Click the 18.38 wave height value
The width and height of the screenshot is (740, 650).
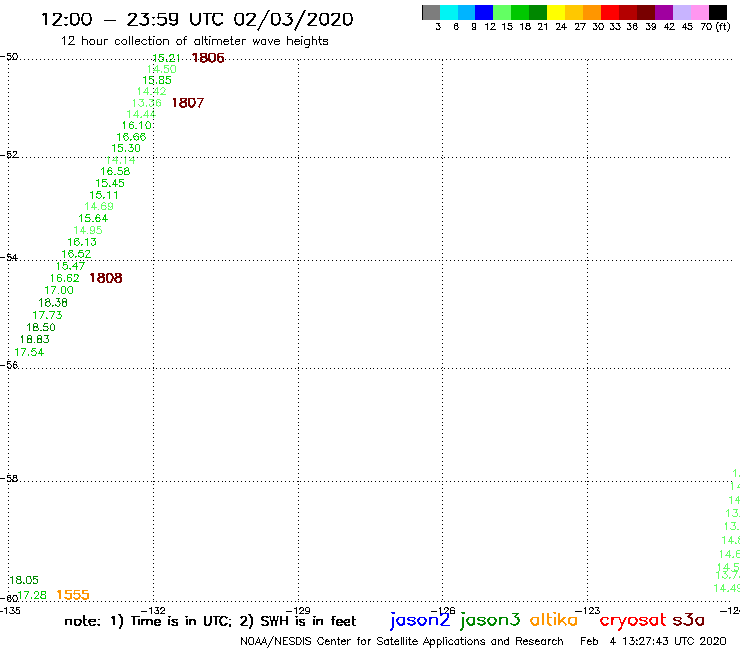(x=53, y=303)
